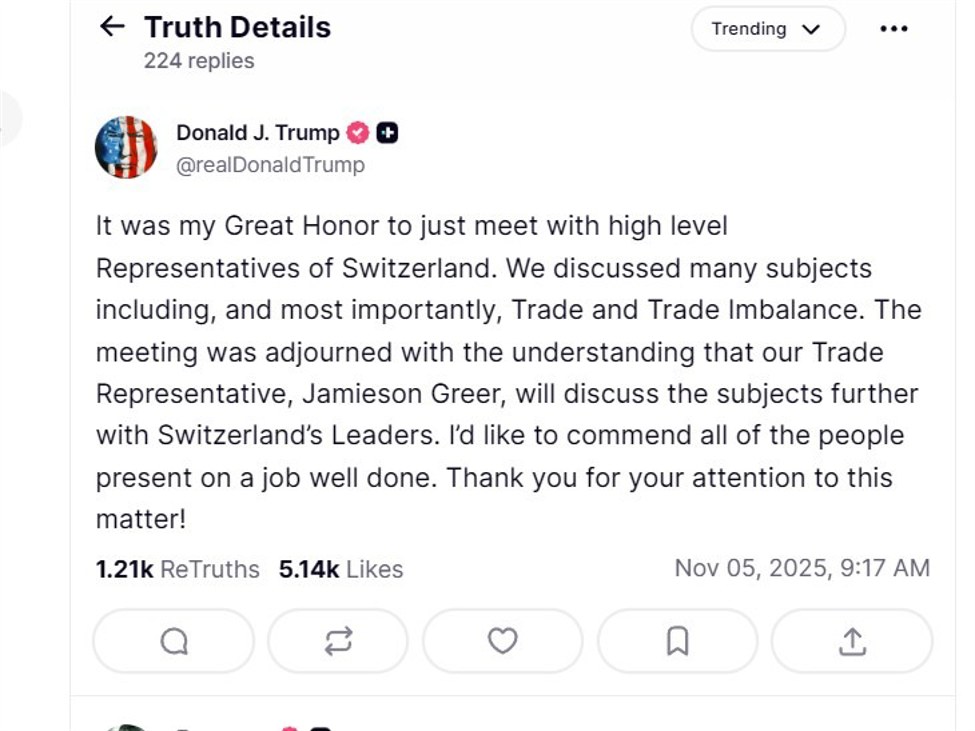Click the verified checkmark beside Donald J. Trump
The width and height of the screenshot is (975, 731).
357,131
